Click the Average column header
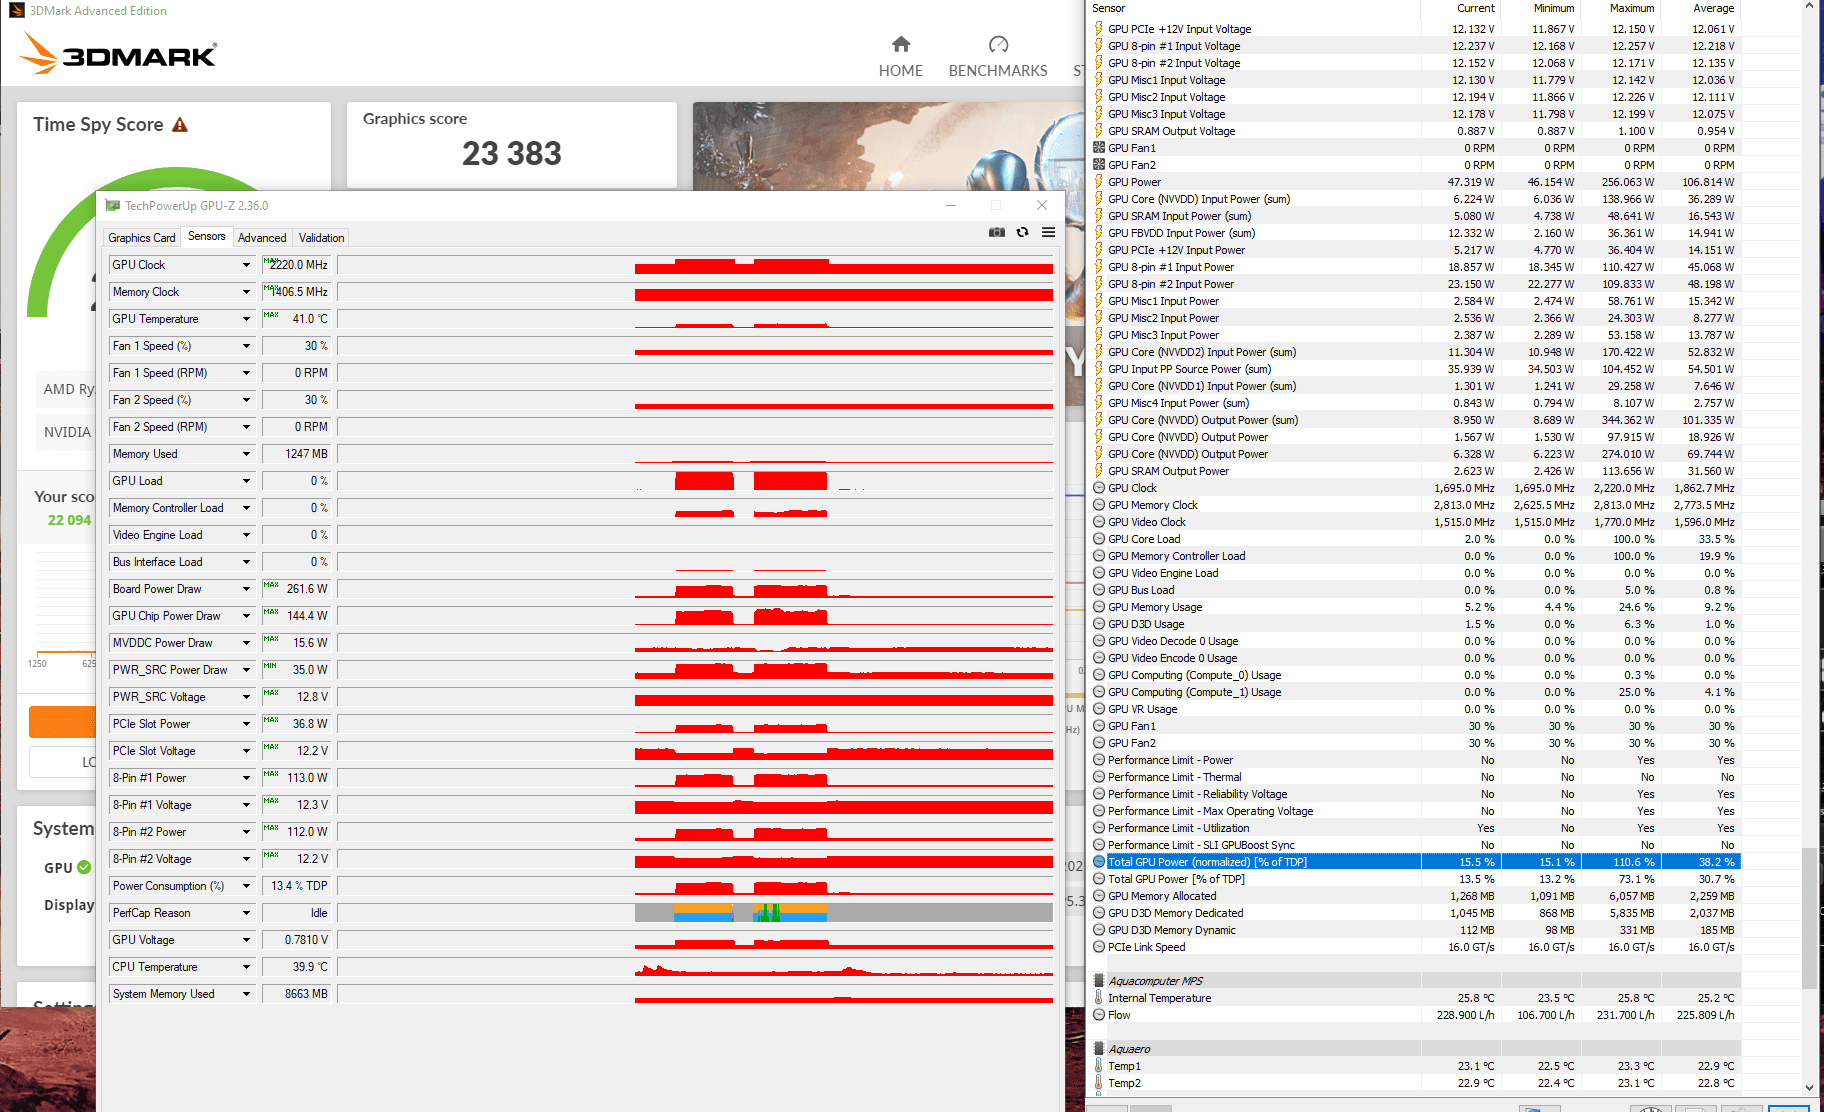This screenshot has width=1824, height=1112. [1700, 8]
